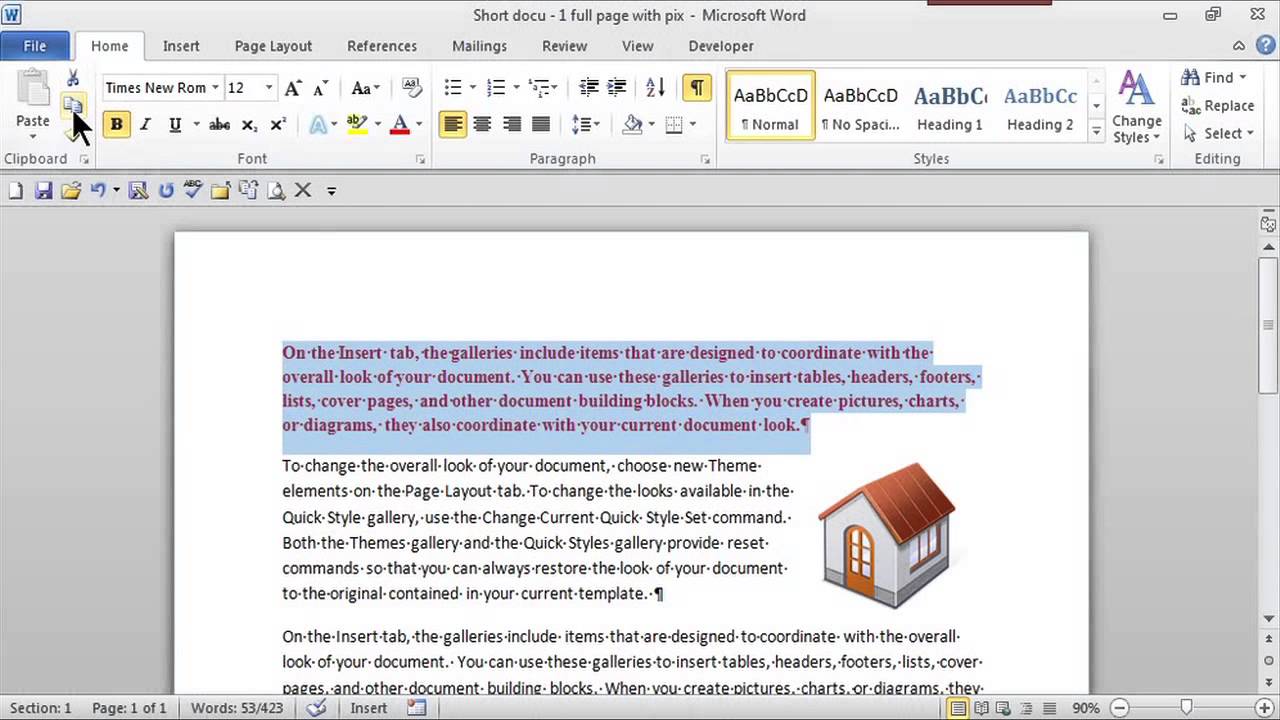Open Change Styles dropdown

click(1137, 109)
